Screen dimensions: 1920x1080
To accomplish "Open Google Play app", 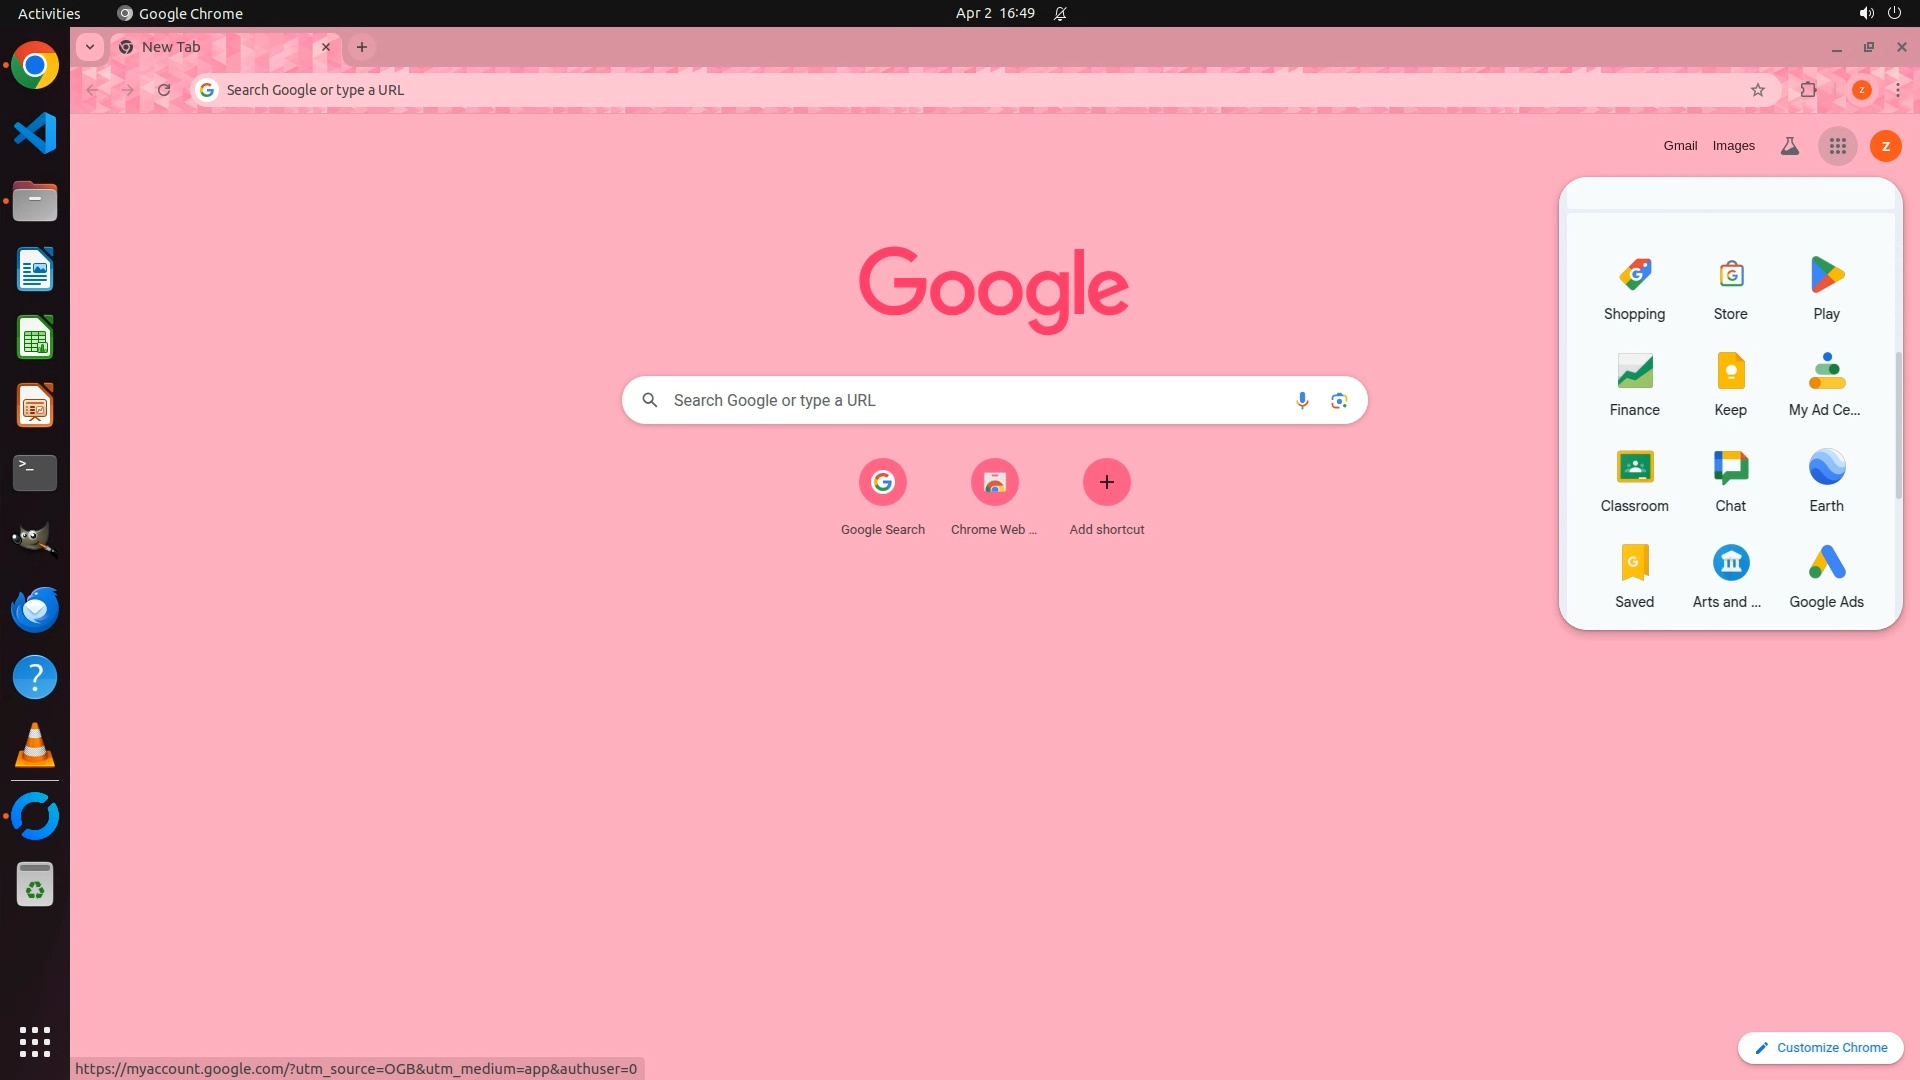I will tap(1826, 288).
